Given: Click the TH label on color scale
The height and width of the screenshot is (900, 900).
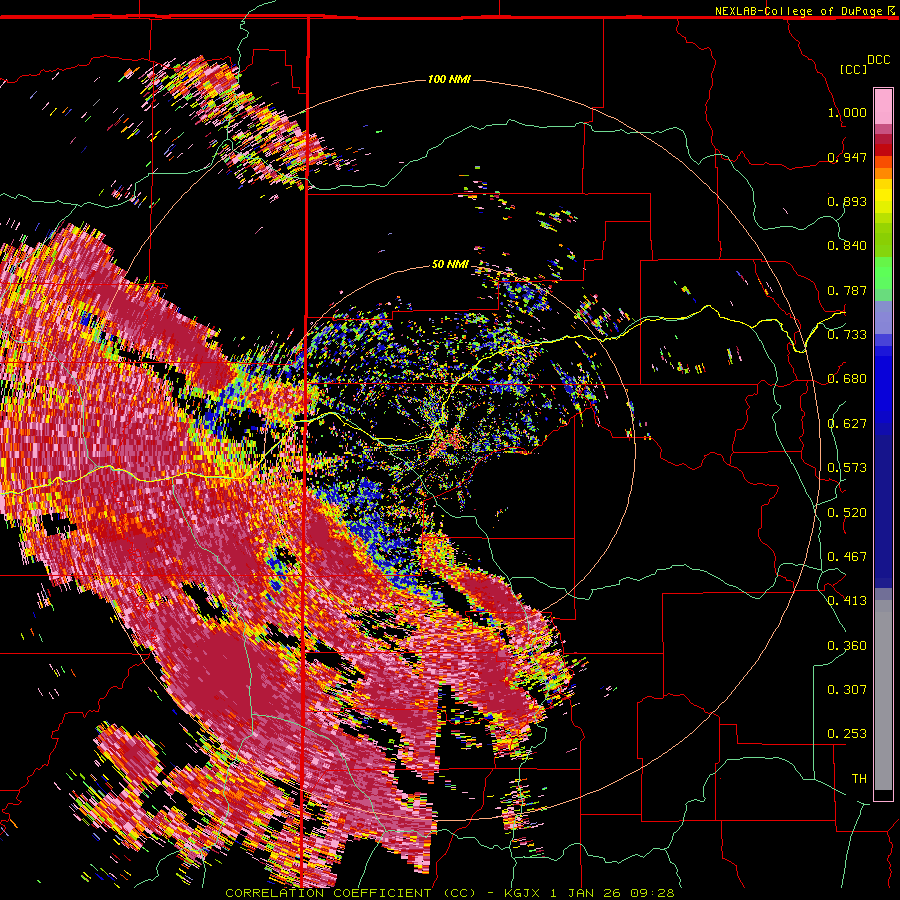Looking at the screenshot, I should coord(859,779).
